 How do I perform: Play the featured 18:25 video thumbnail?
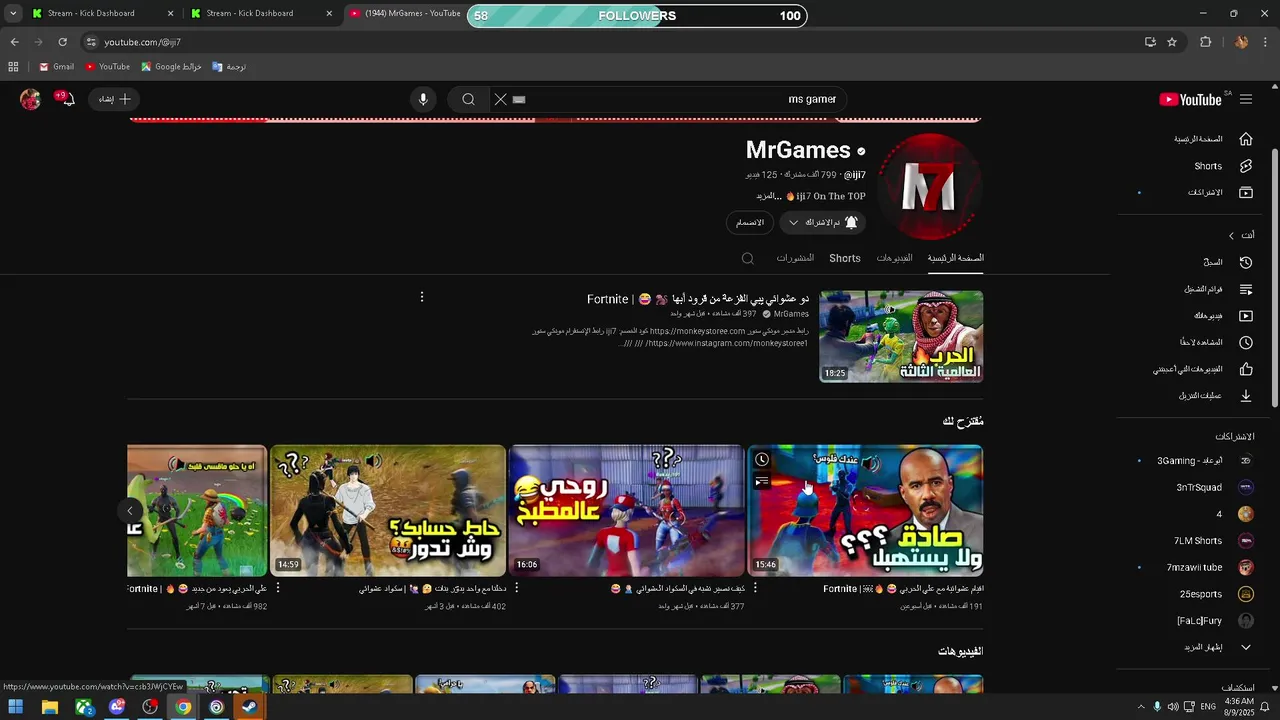[x=901, y=336]
